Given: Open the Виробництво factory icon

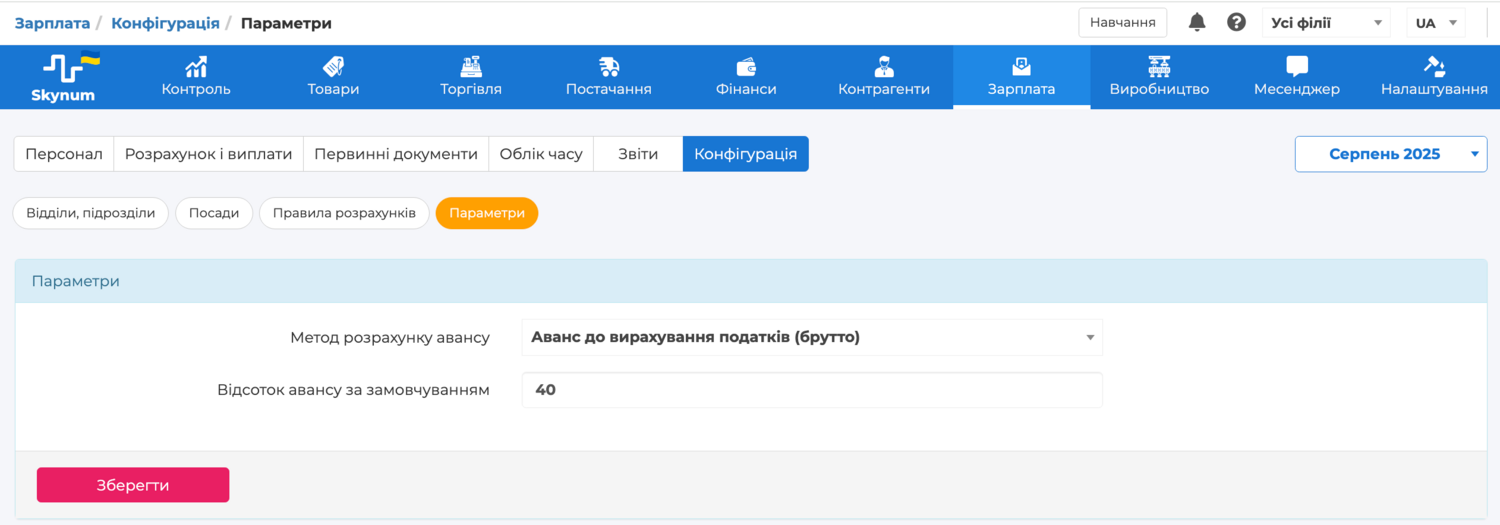Looking at the screenshot, I should pos(1159,67).
